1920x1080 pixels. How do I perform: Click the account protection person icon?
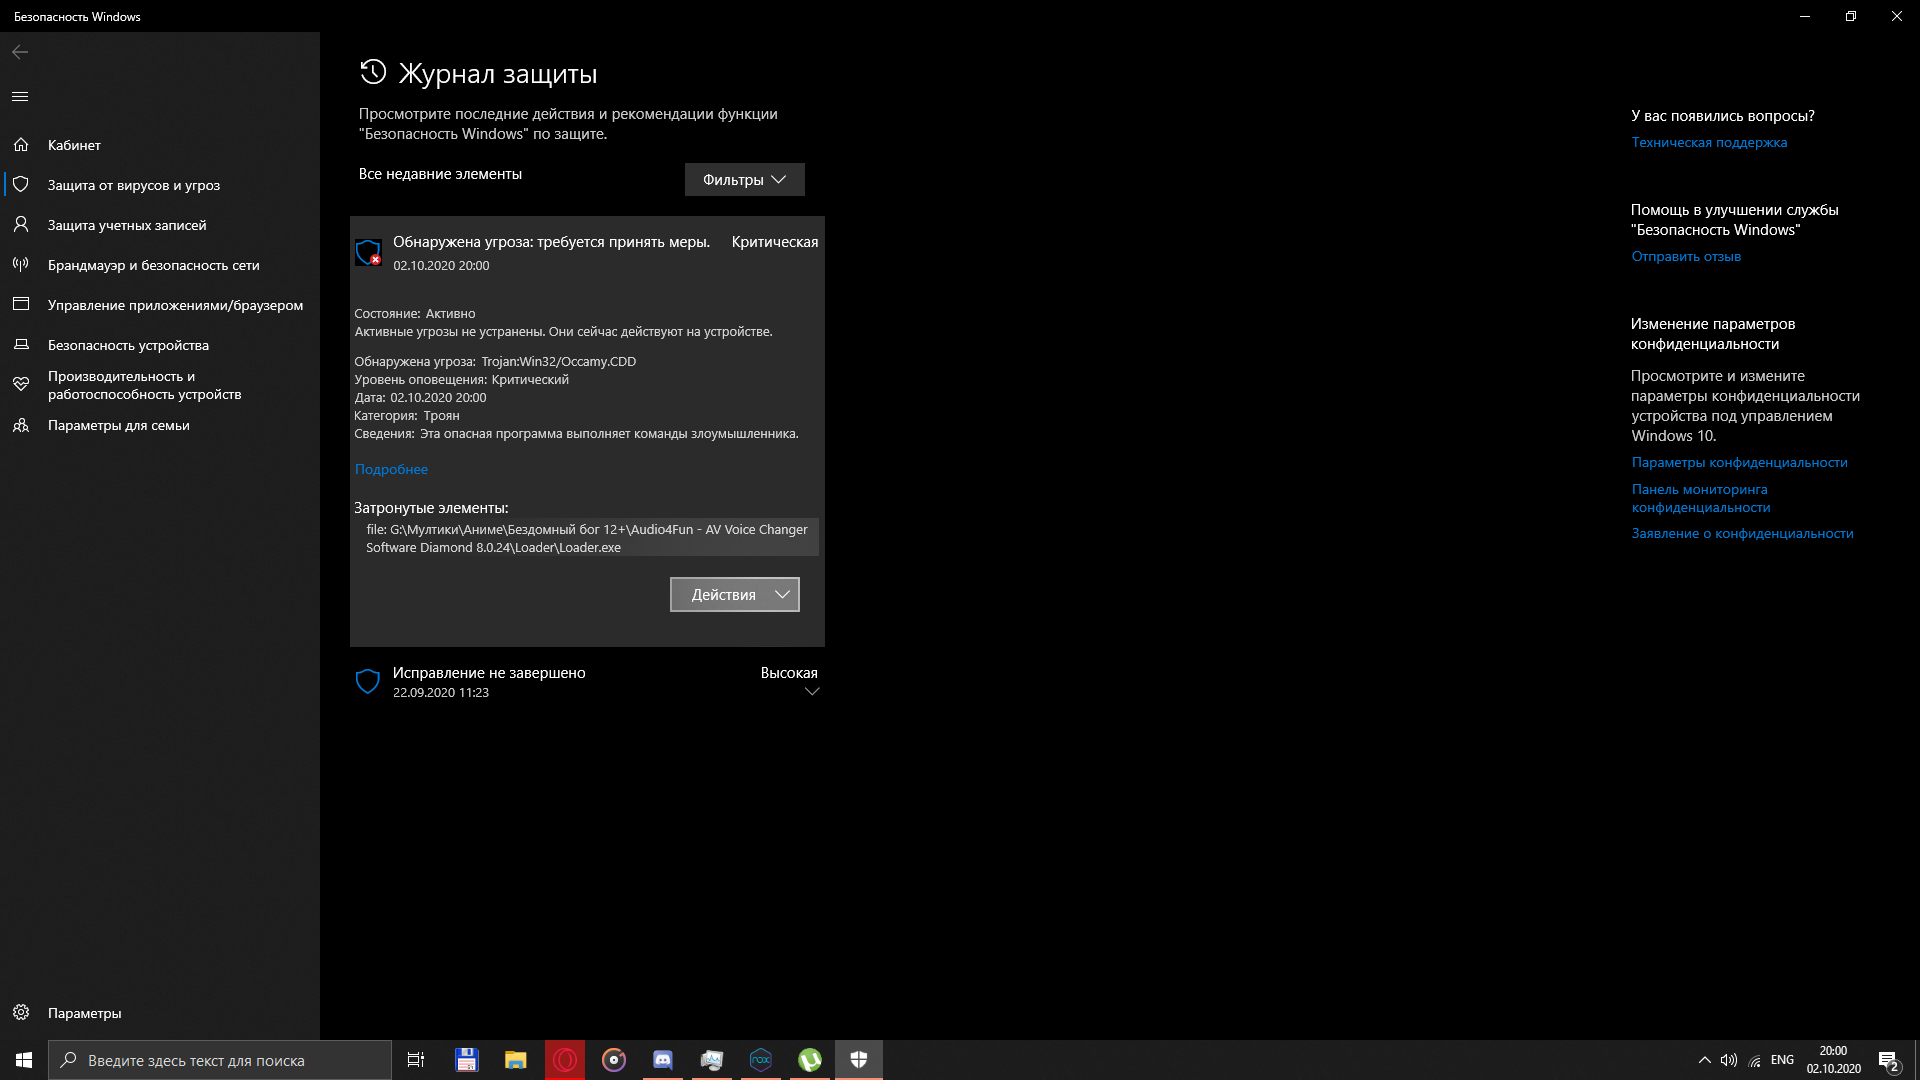21,225
